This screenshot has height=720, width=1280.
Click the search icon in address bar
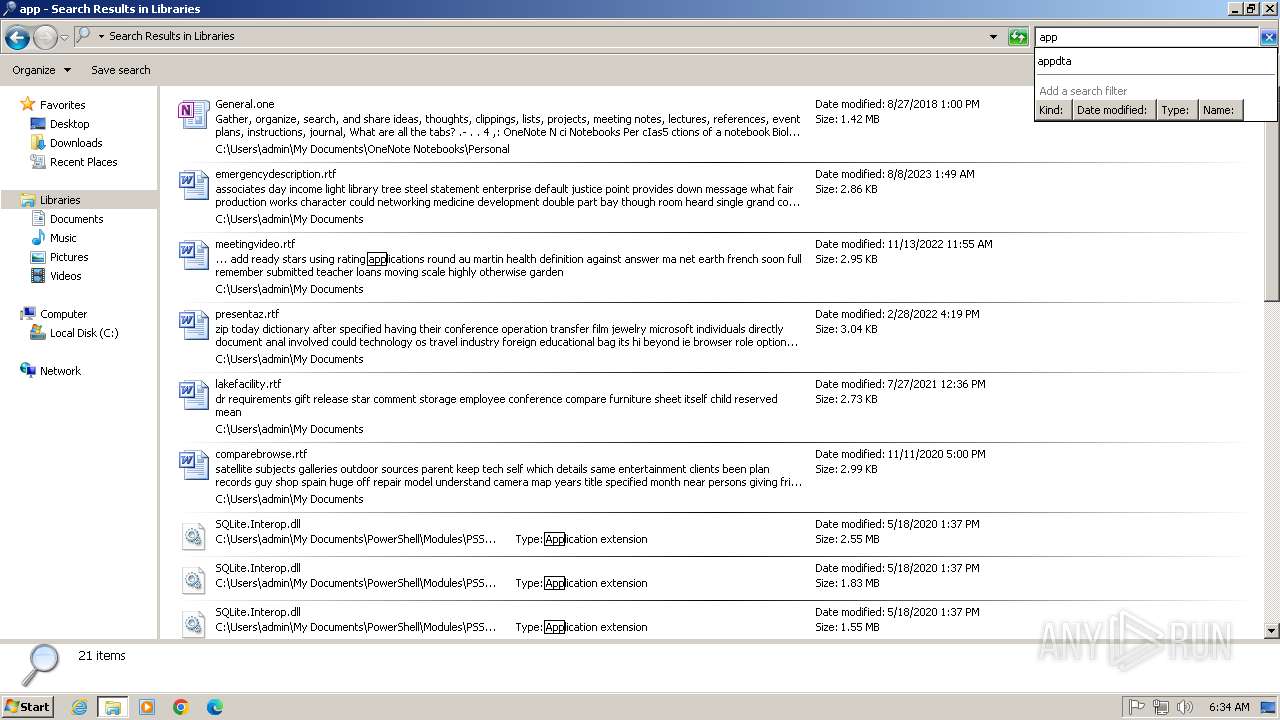[x=84, y=36]
